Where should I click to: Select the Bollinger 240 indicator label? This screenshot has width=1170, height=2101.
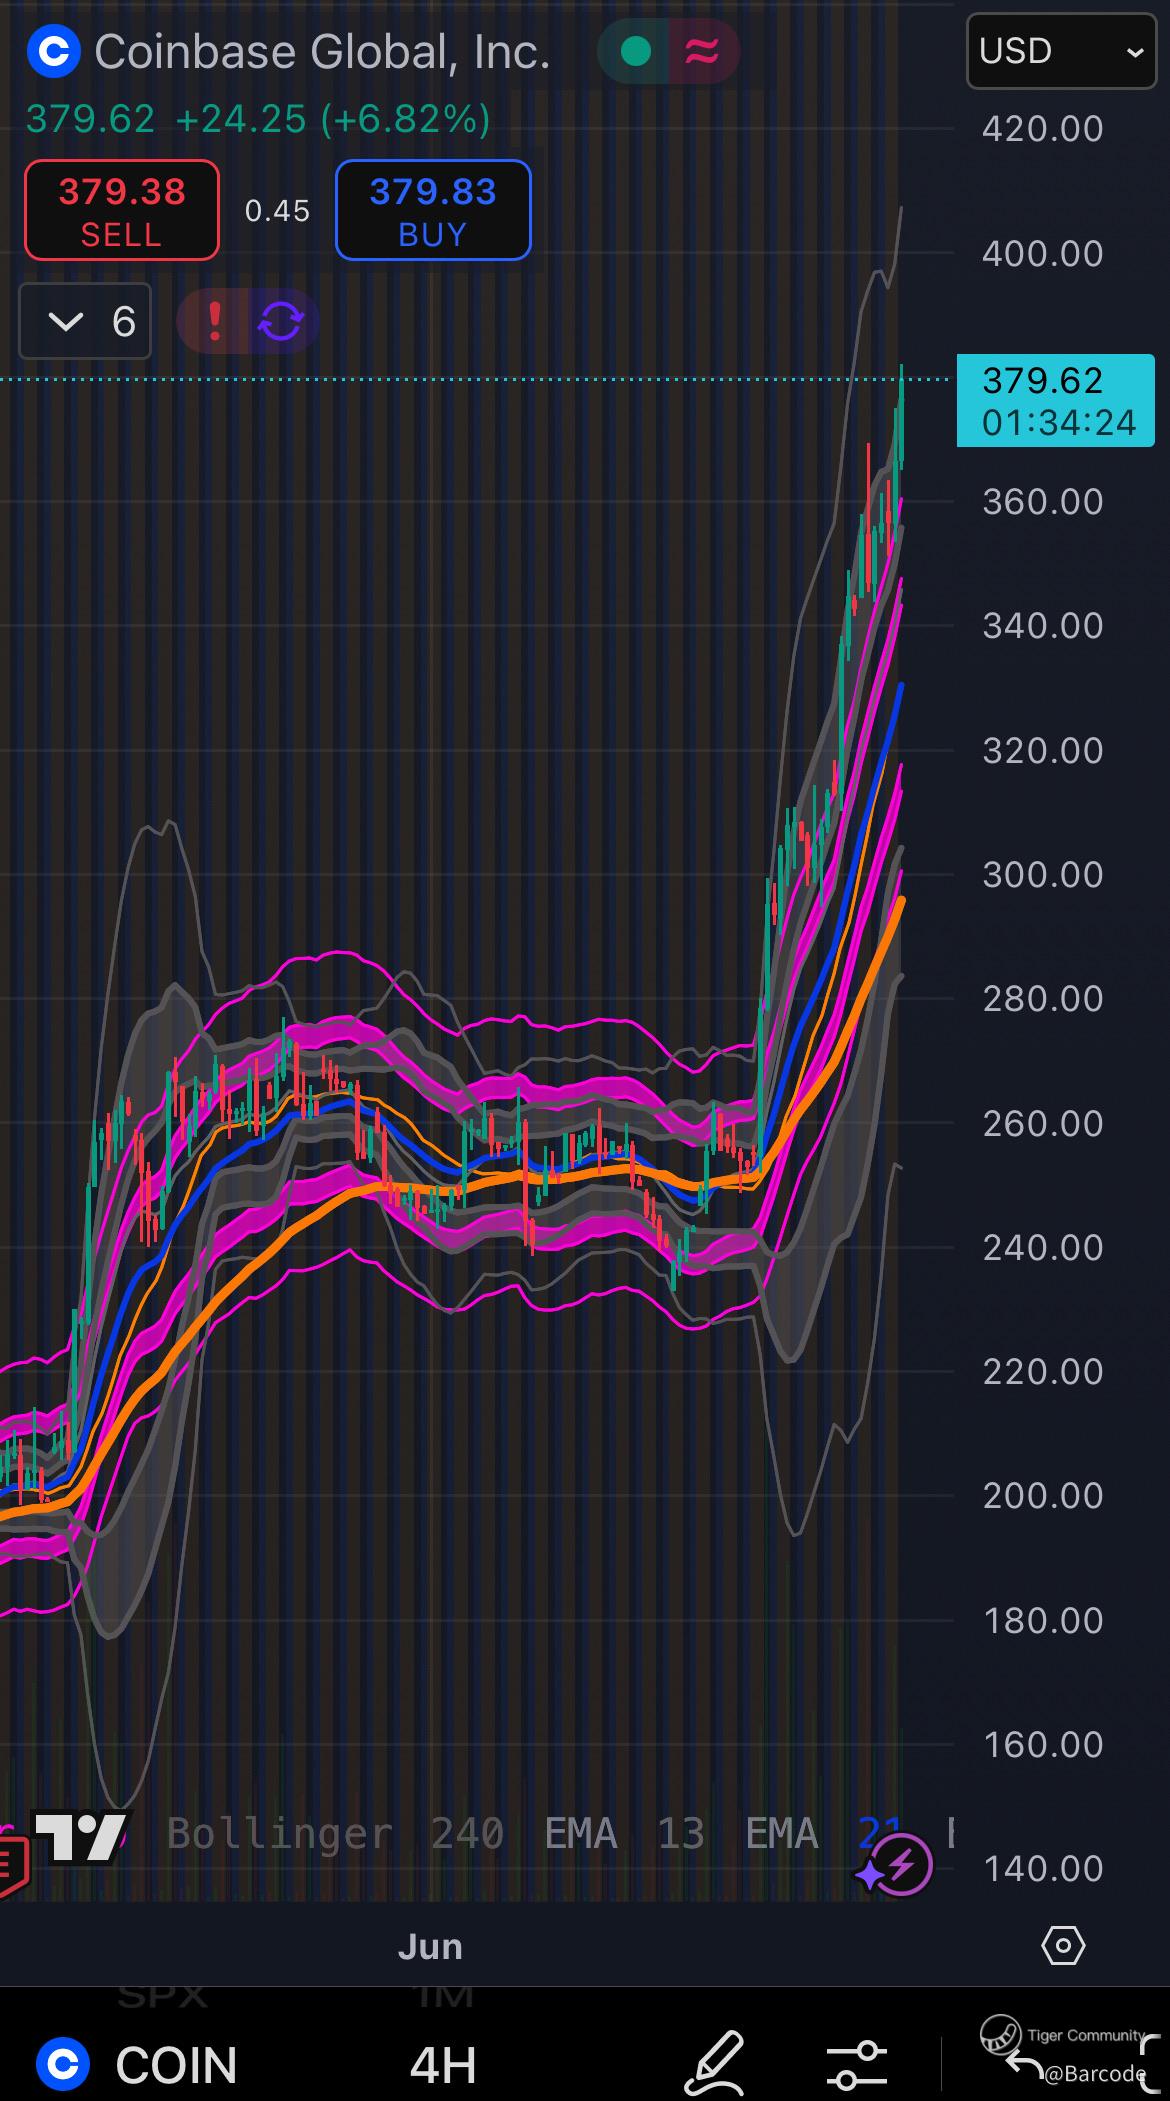pos(335,1834)
